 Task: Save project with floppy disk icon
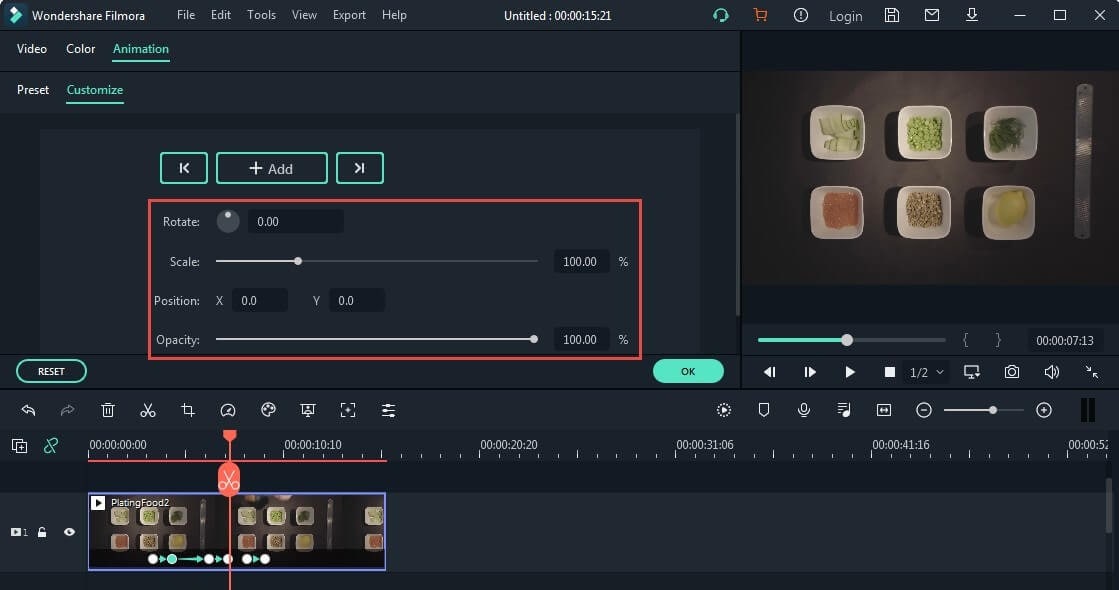tap(891, 15)
